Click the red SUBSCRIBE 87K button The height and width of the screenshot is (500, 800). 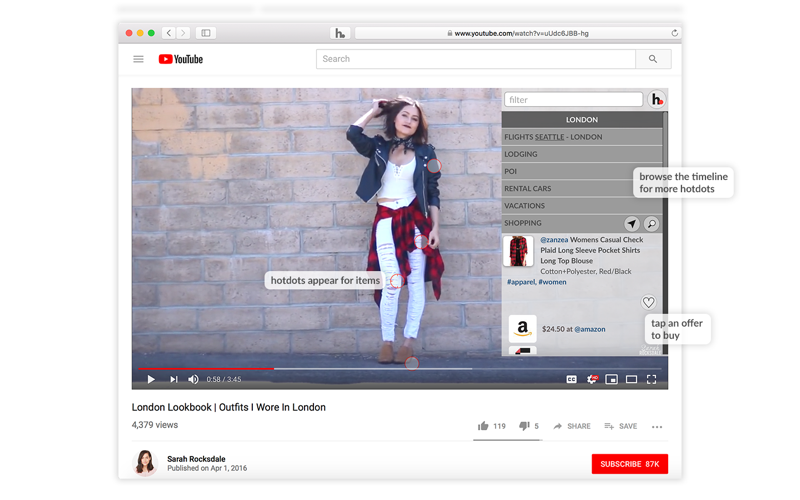click(630, 464)
